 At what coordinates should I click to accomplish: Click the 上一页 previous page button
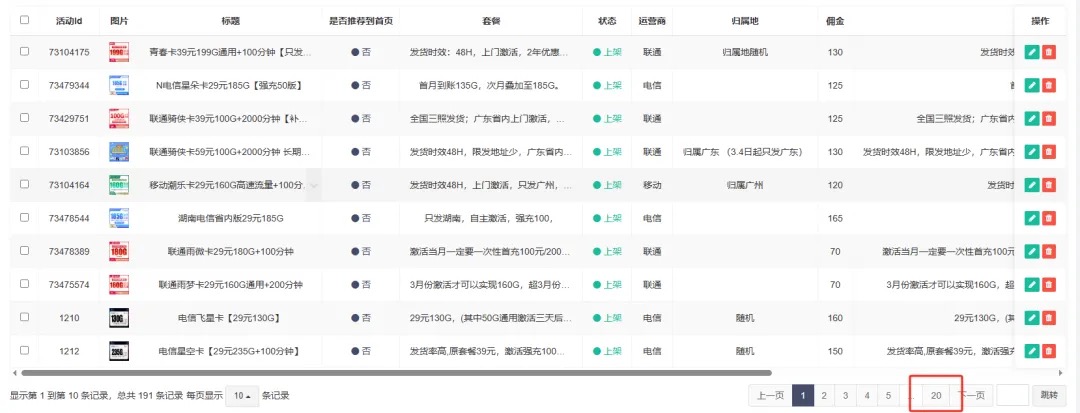click(770, 396)
